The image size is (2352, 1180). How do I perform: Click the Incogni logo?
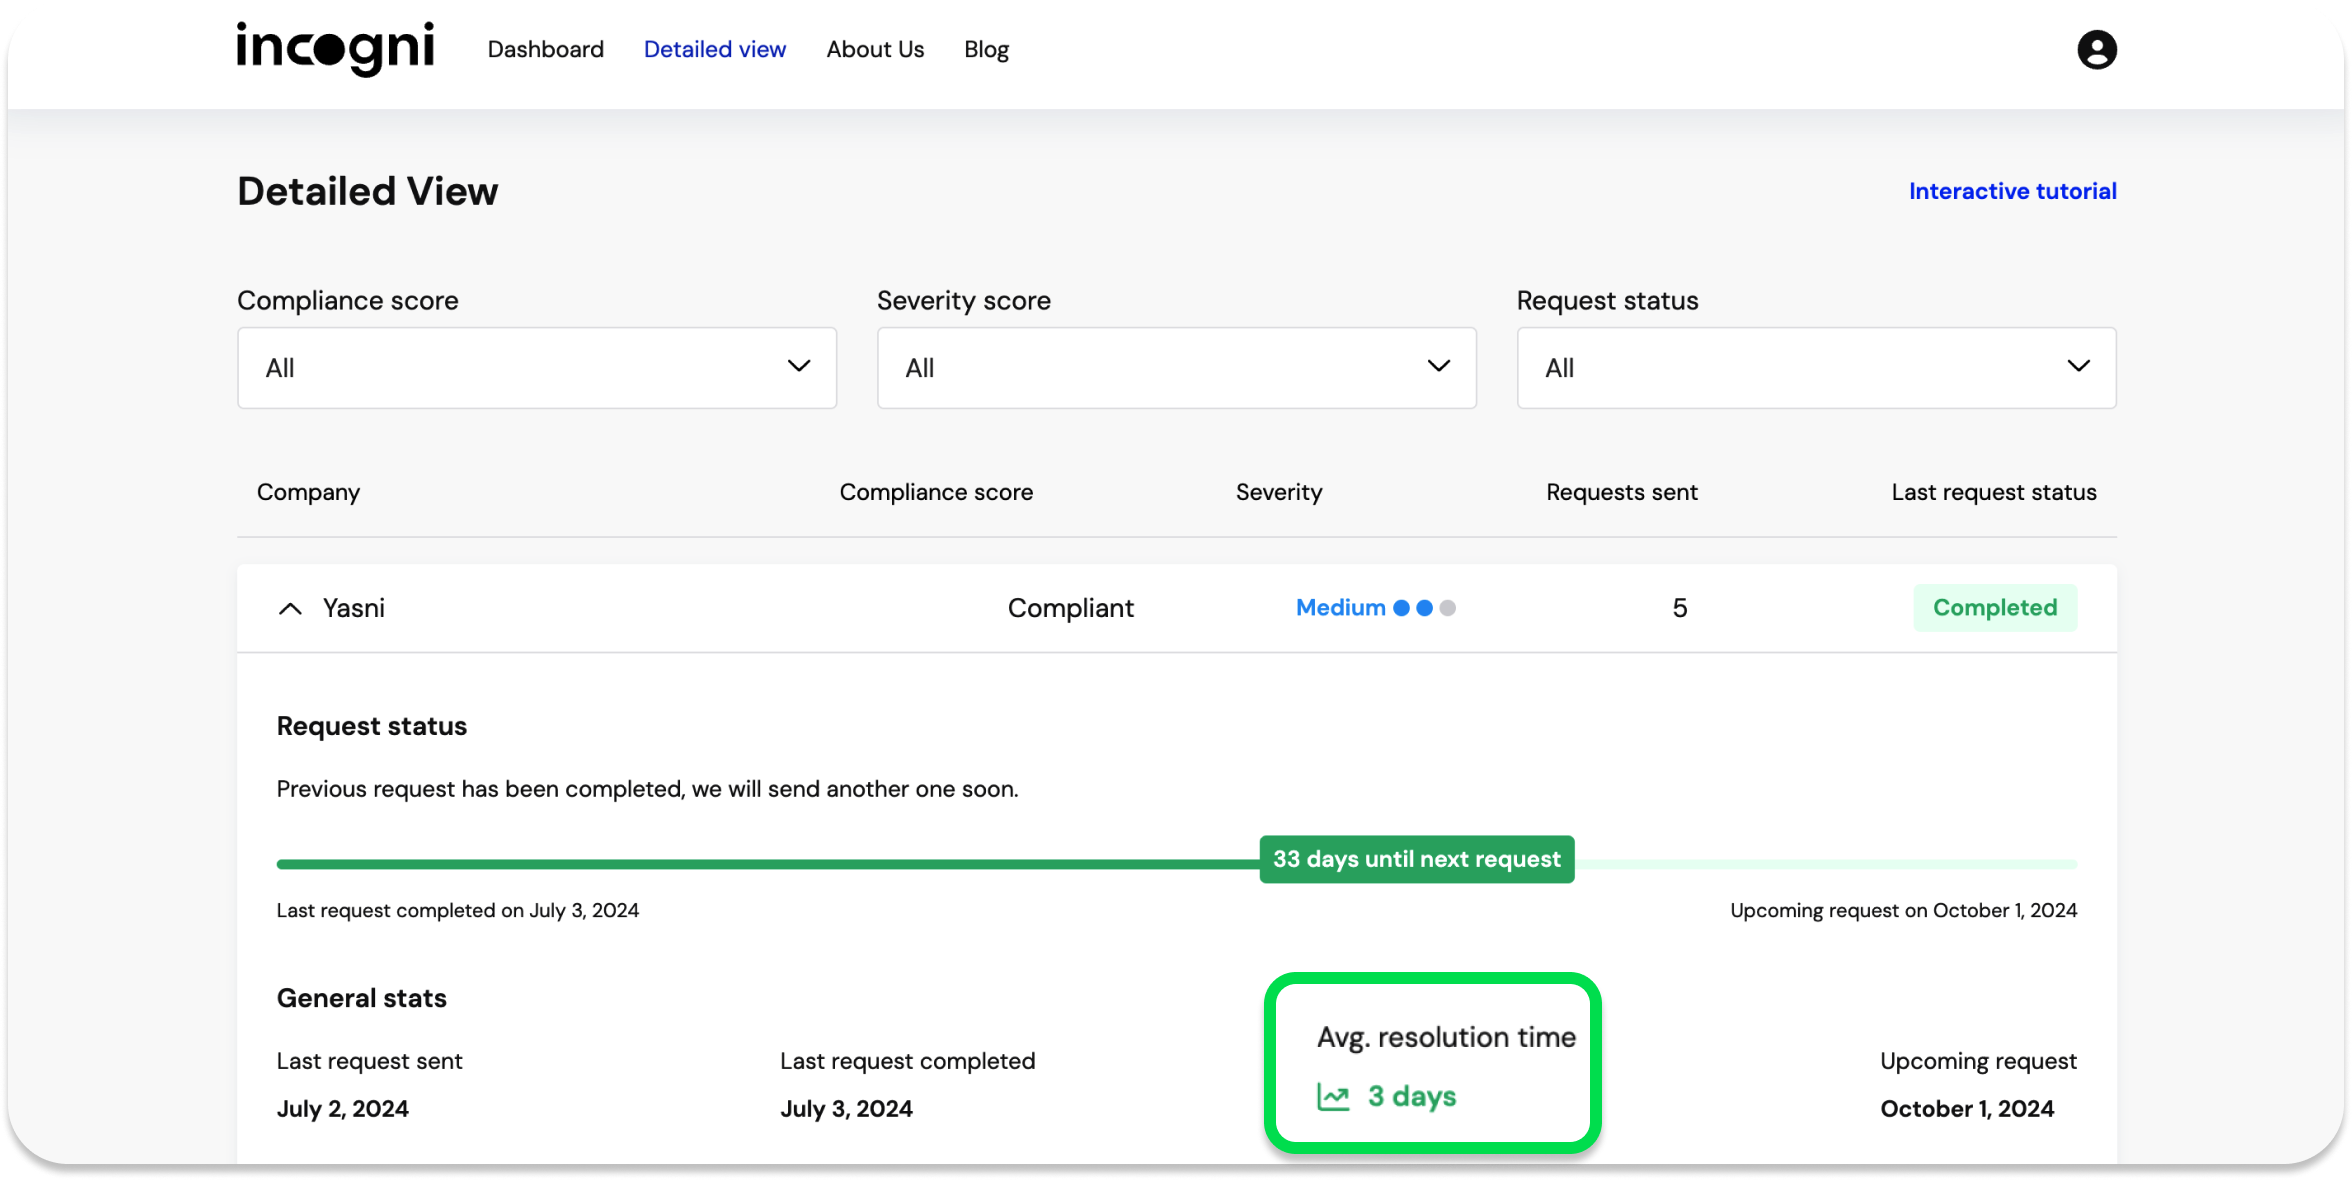(335, 48)
